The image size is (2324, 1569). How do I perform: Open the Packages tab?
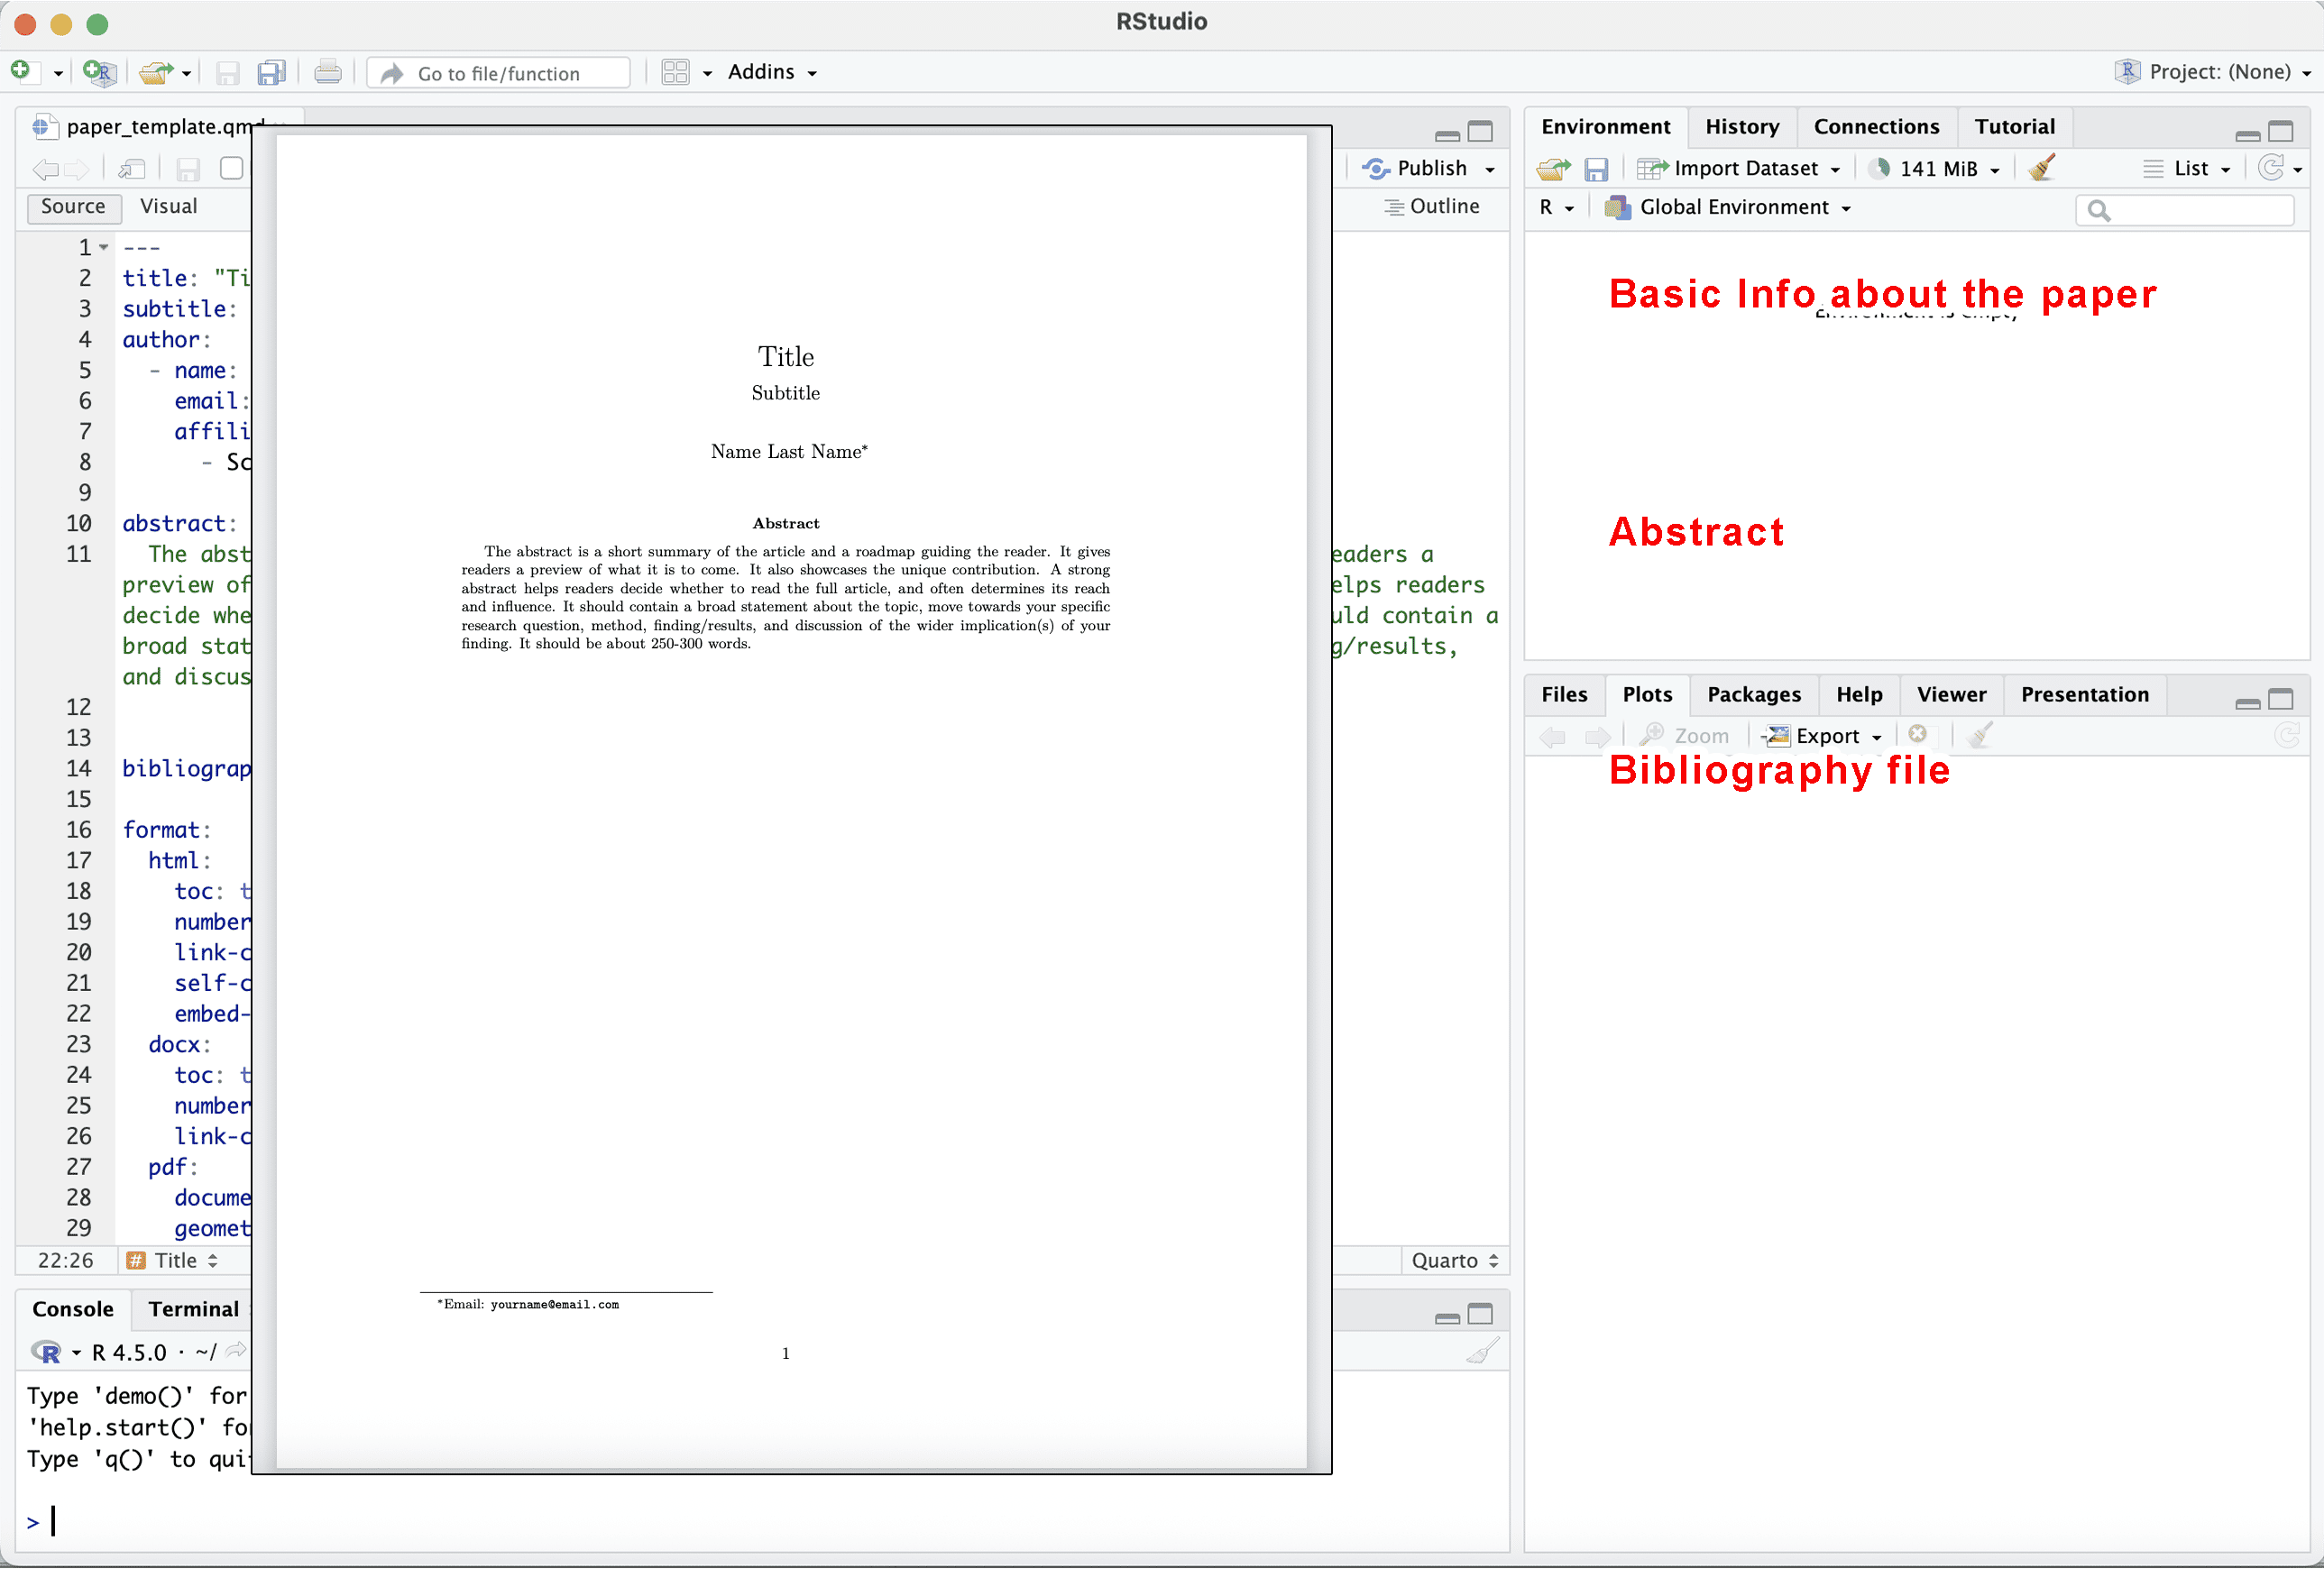(1753, 694)
